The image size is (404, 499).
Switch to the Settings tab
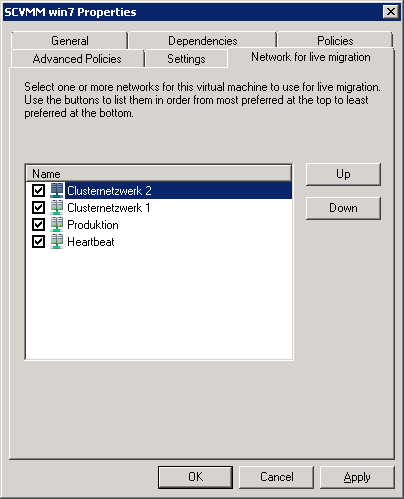pos(186,59)
